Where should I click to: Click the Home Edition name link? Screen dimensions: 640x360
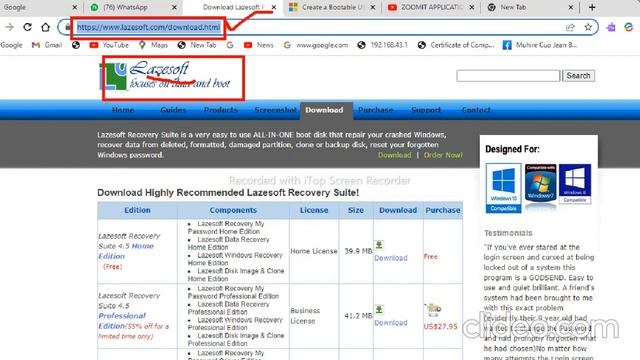(126, 251)
